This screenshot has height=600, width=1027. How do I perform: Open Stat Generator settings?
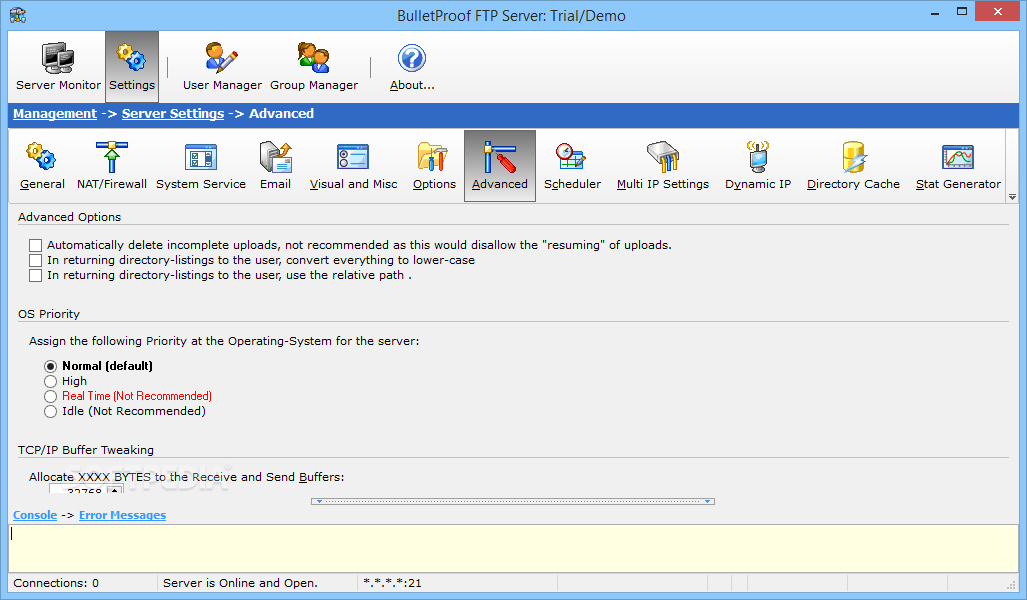click(x=958, y=166)
